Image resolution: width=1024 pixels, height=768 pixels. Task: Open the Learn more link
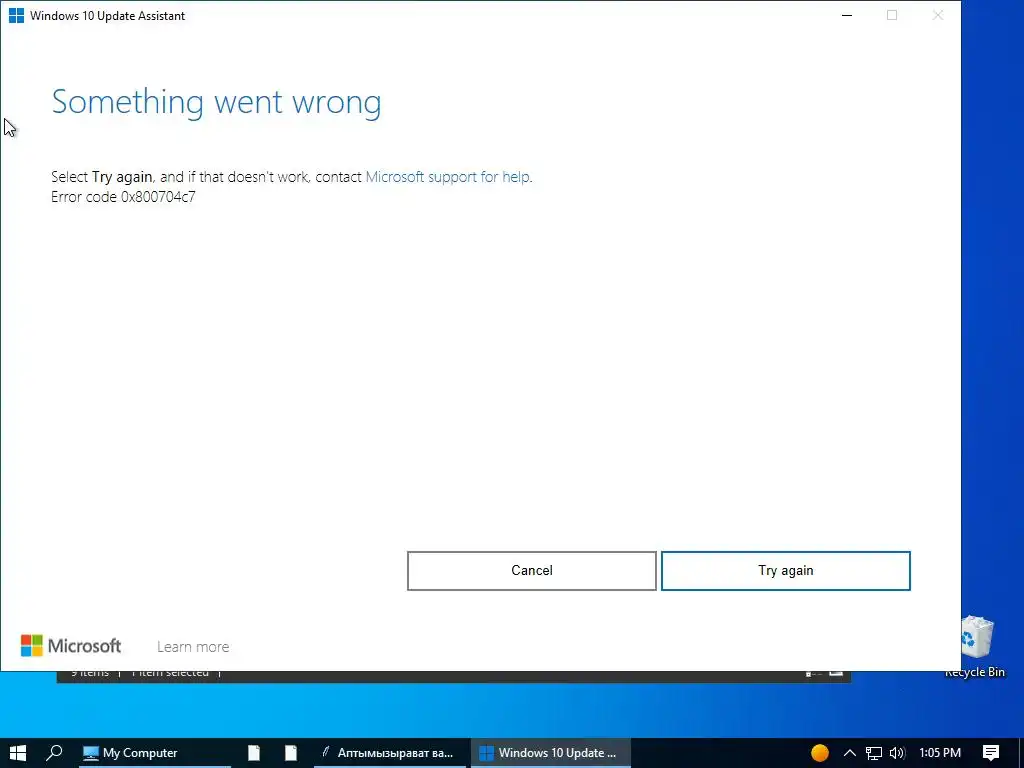(x=193, y=647)
